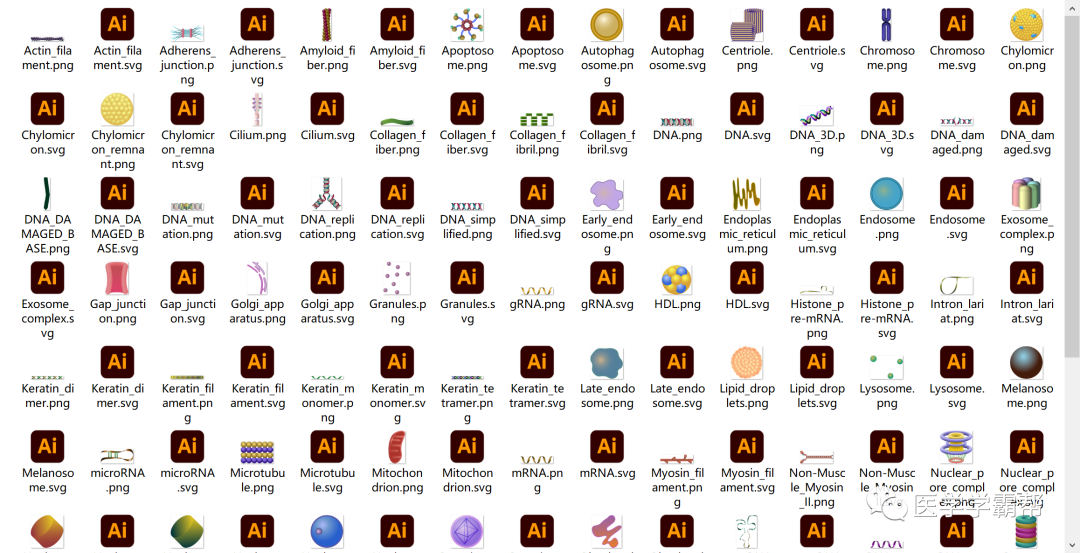The height and width of the screenshot is (553, 1080).
Task: Click the DNA_DAMAGED_BASE.png icon
Action: (48, 194)
